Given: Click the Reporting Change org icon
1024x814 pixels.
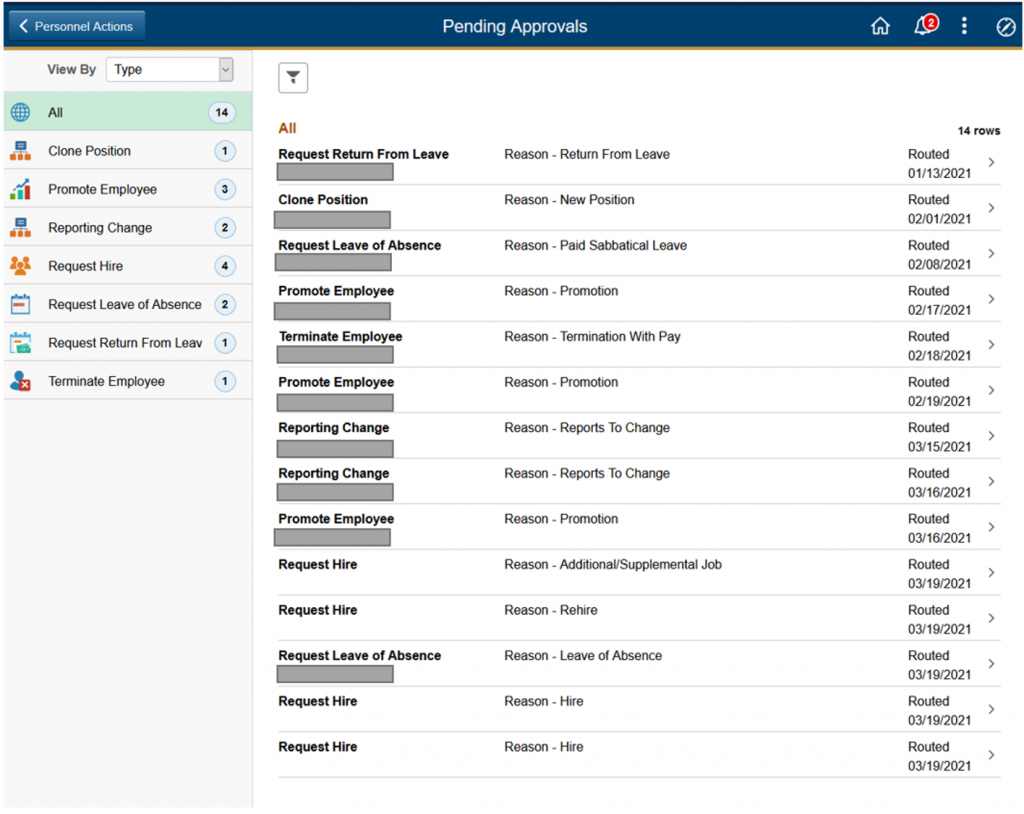Looking at the screenshot, I should [20, 227].
